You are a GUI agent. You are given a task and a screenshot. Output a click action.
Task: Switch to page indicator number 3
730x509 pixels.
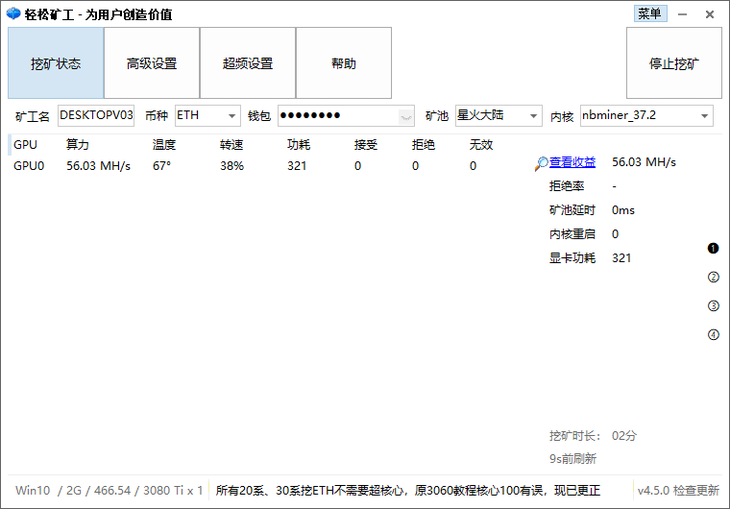(x=713, y=306)
